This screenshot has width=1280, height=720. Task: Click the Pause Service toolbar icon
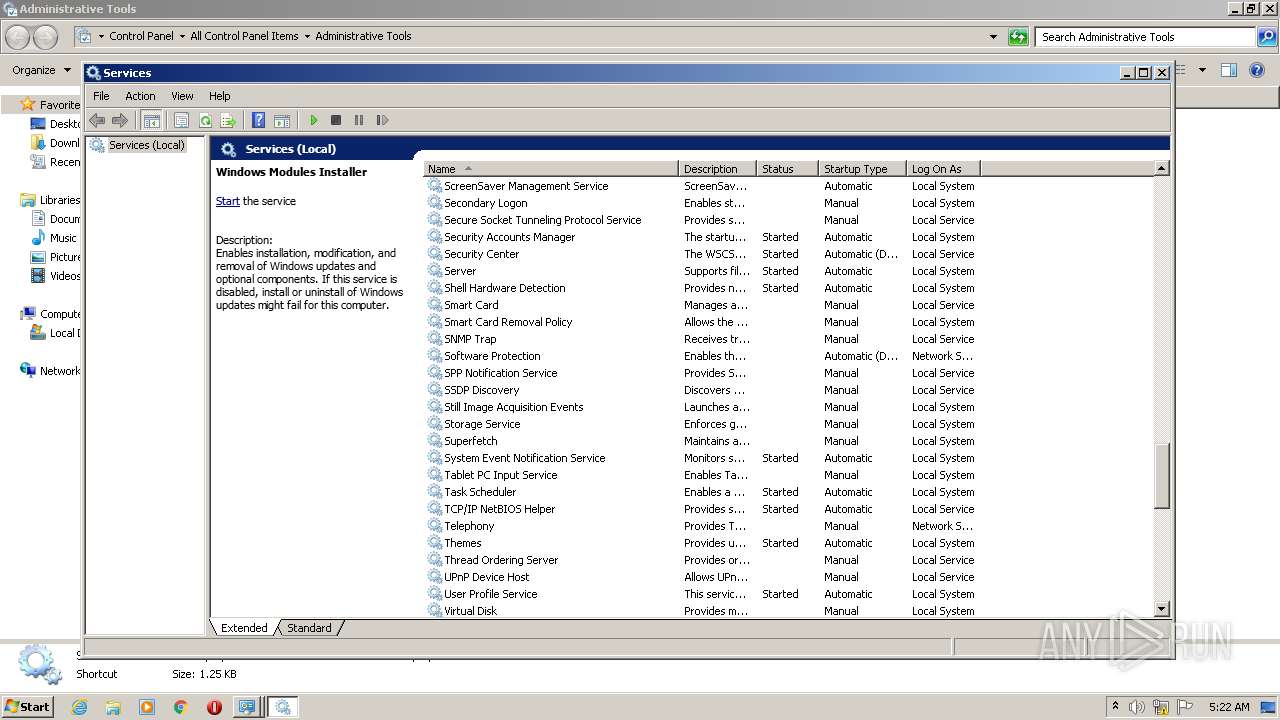point(359,120)
